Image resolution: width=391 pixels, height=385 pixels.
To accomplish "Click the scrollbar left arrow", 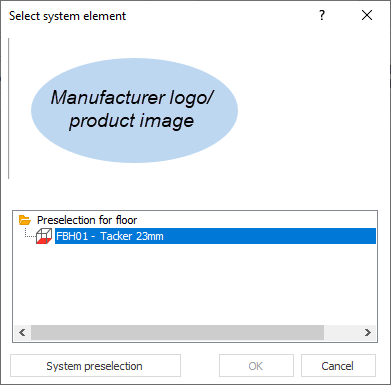I will [22, 332].
